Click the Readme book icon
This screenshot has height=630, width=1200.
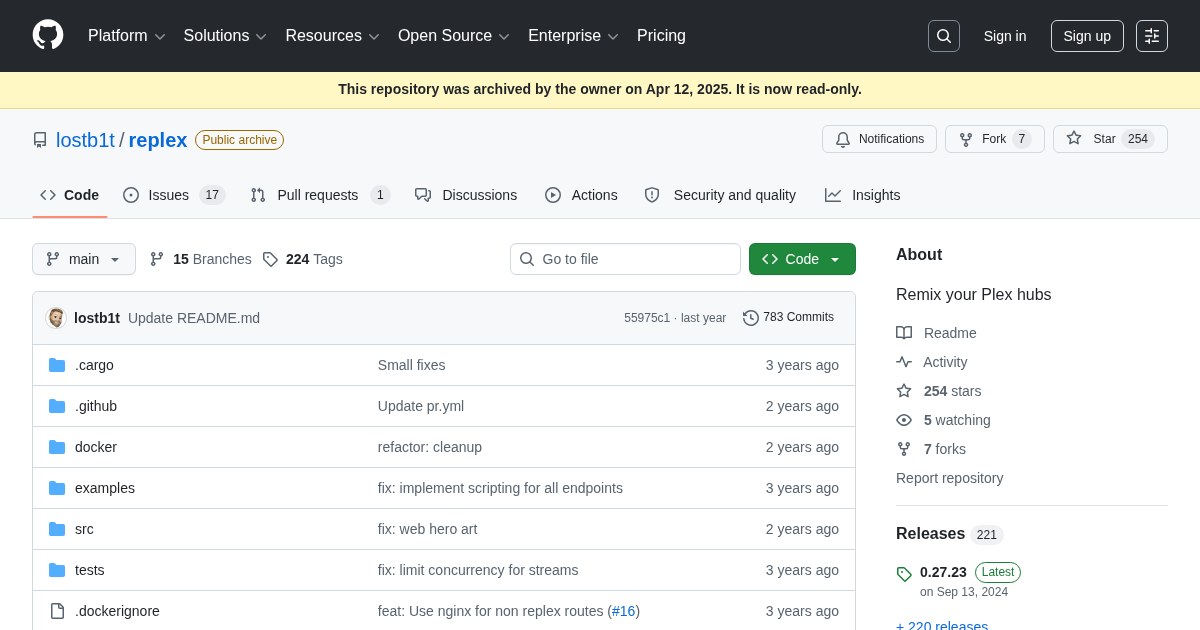coord(904,333)
